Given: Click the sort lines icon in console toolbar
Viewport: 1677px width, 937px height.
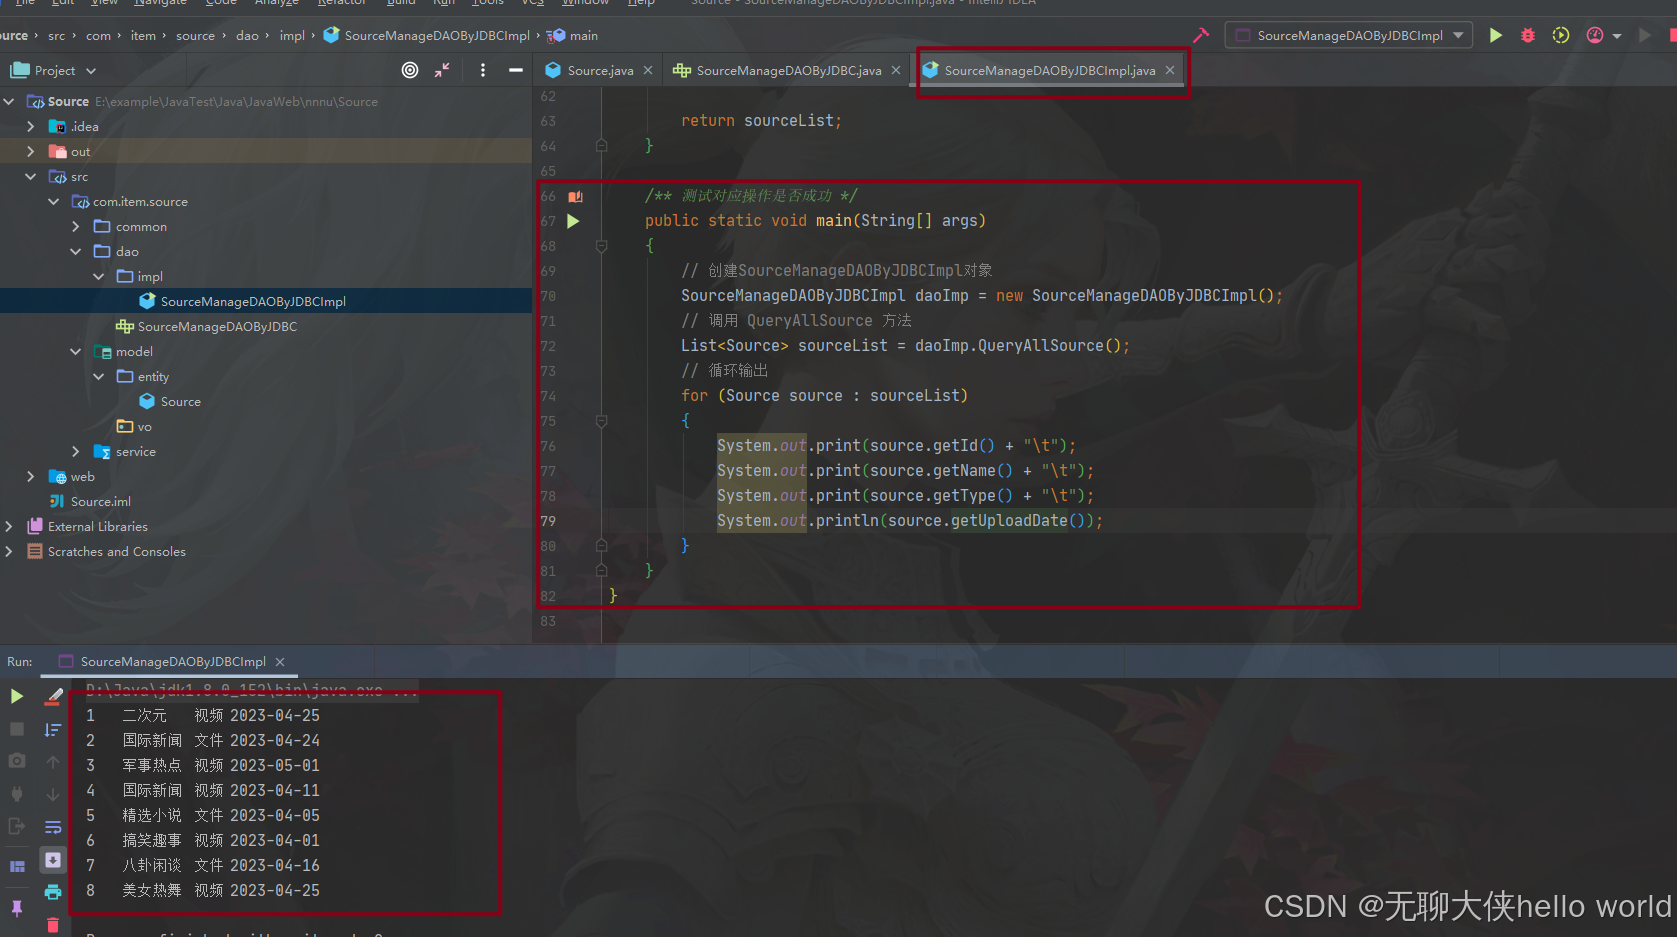Looking at the screenshot, I should click(x=53, y=729).
